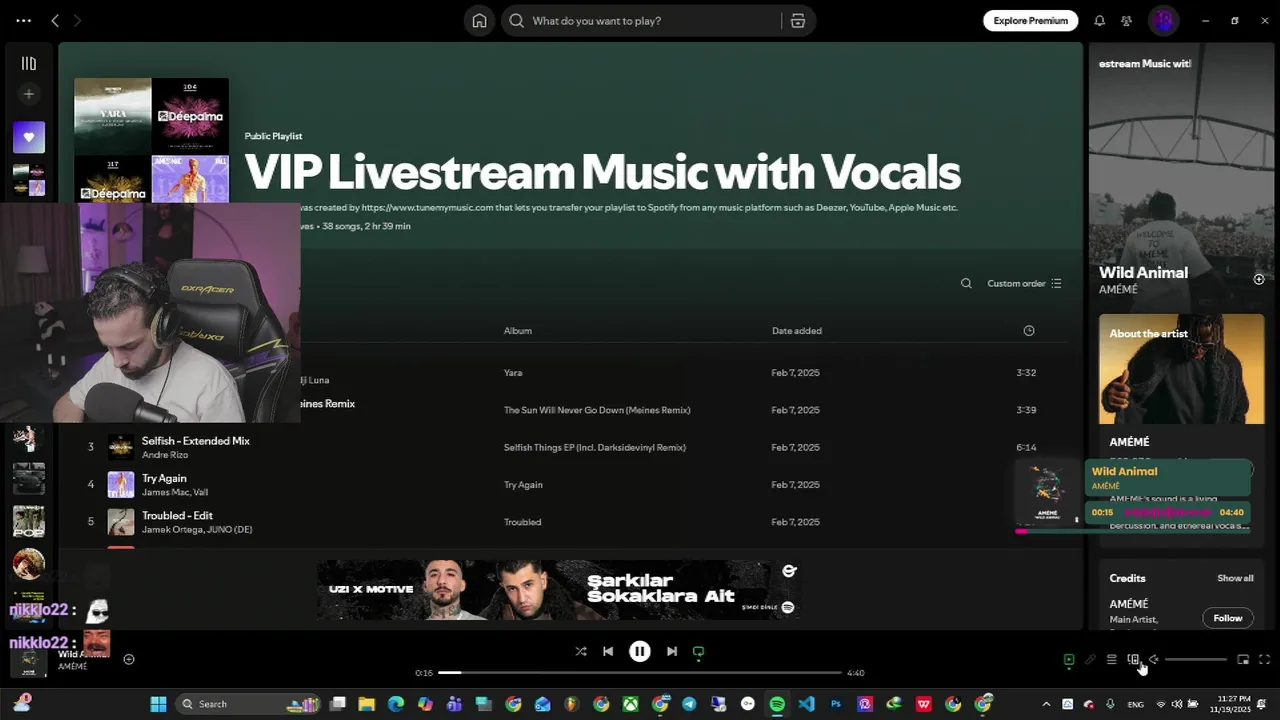Go back with the left arrow
The width and height of the screenshot is (1280, 720).
(55, 21)
